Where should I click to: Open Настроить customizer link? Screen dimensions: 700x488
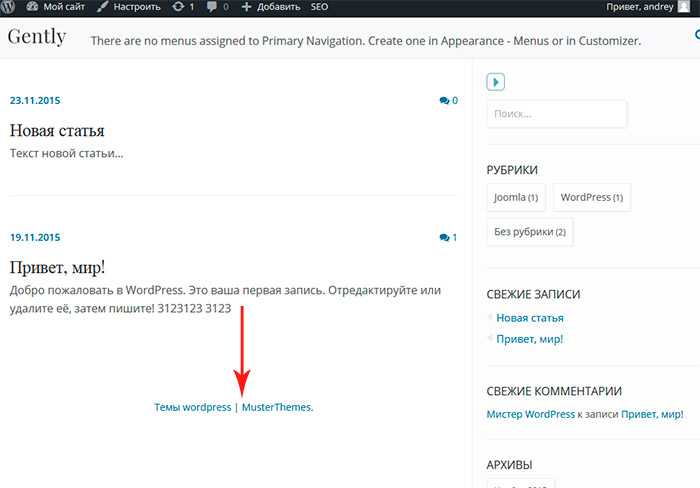click(129, 7)
